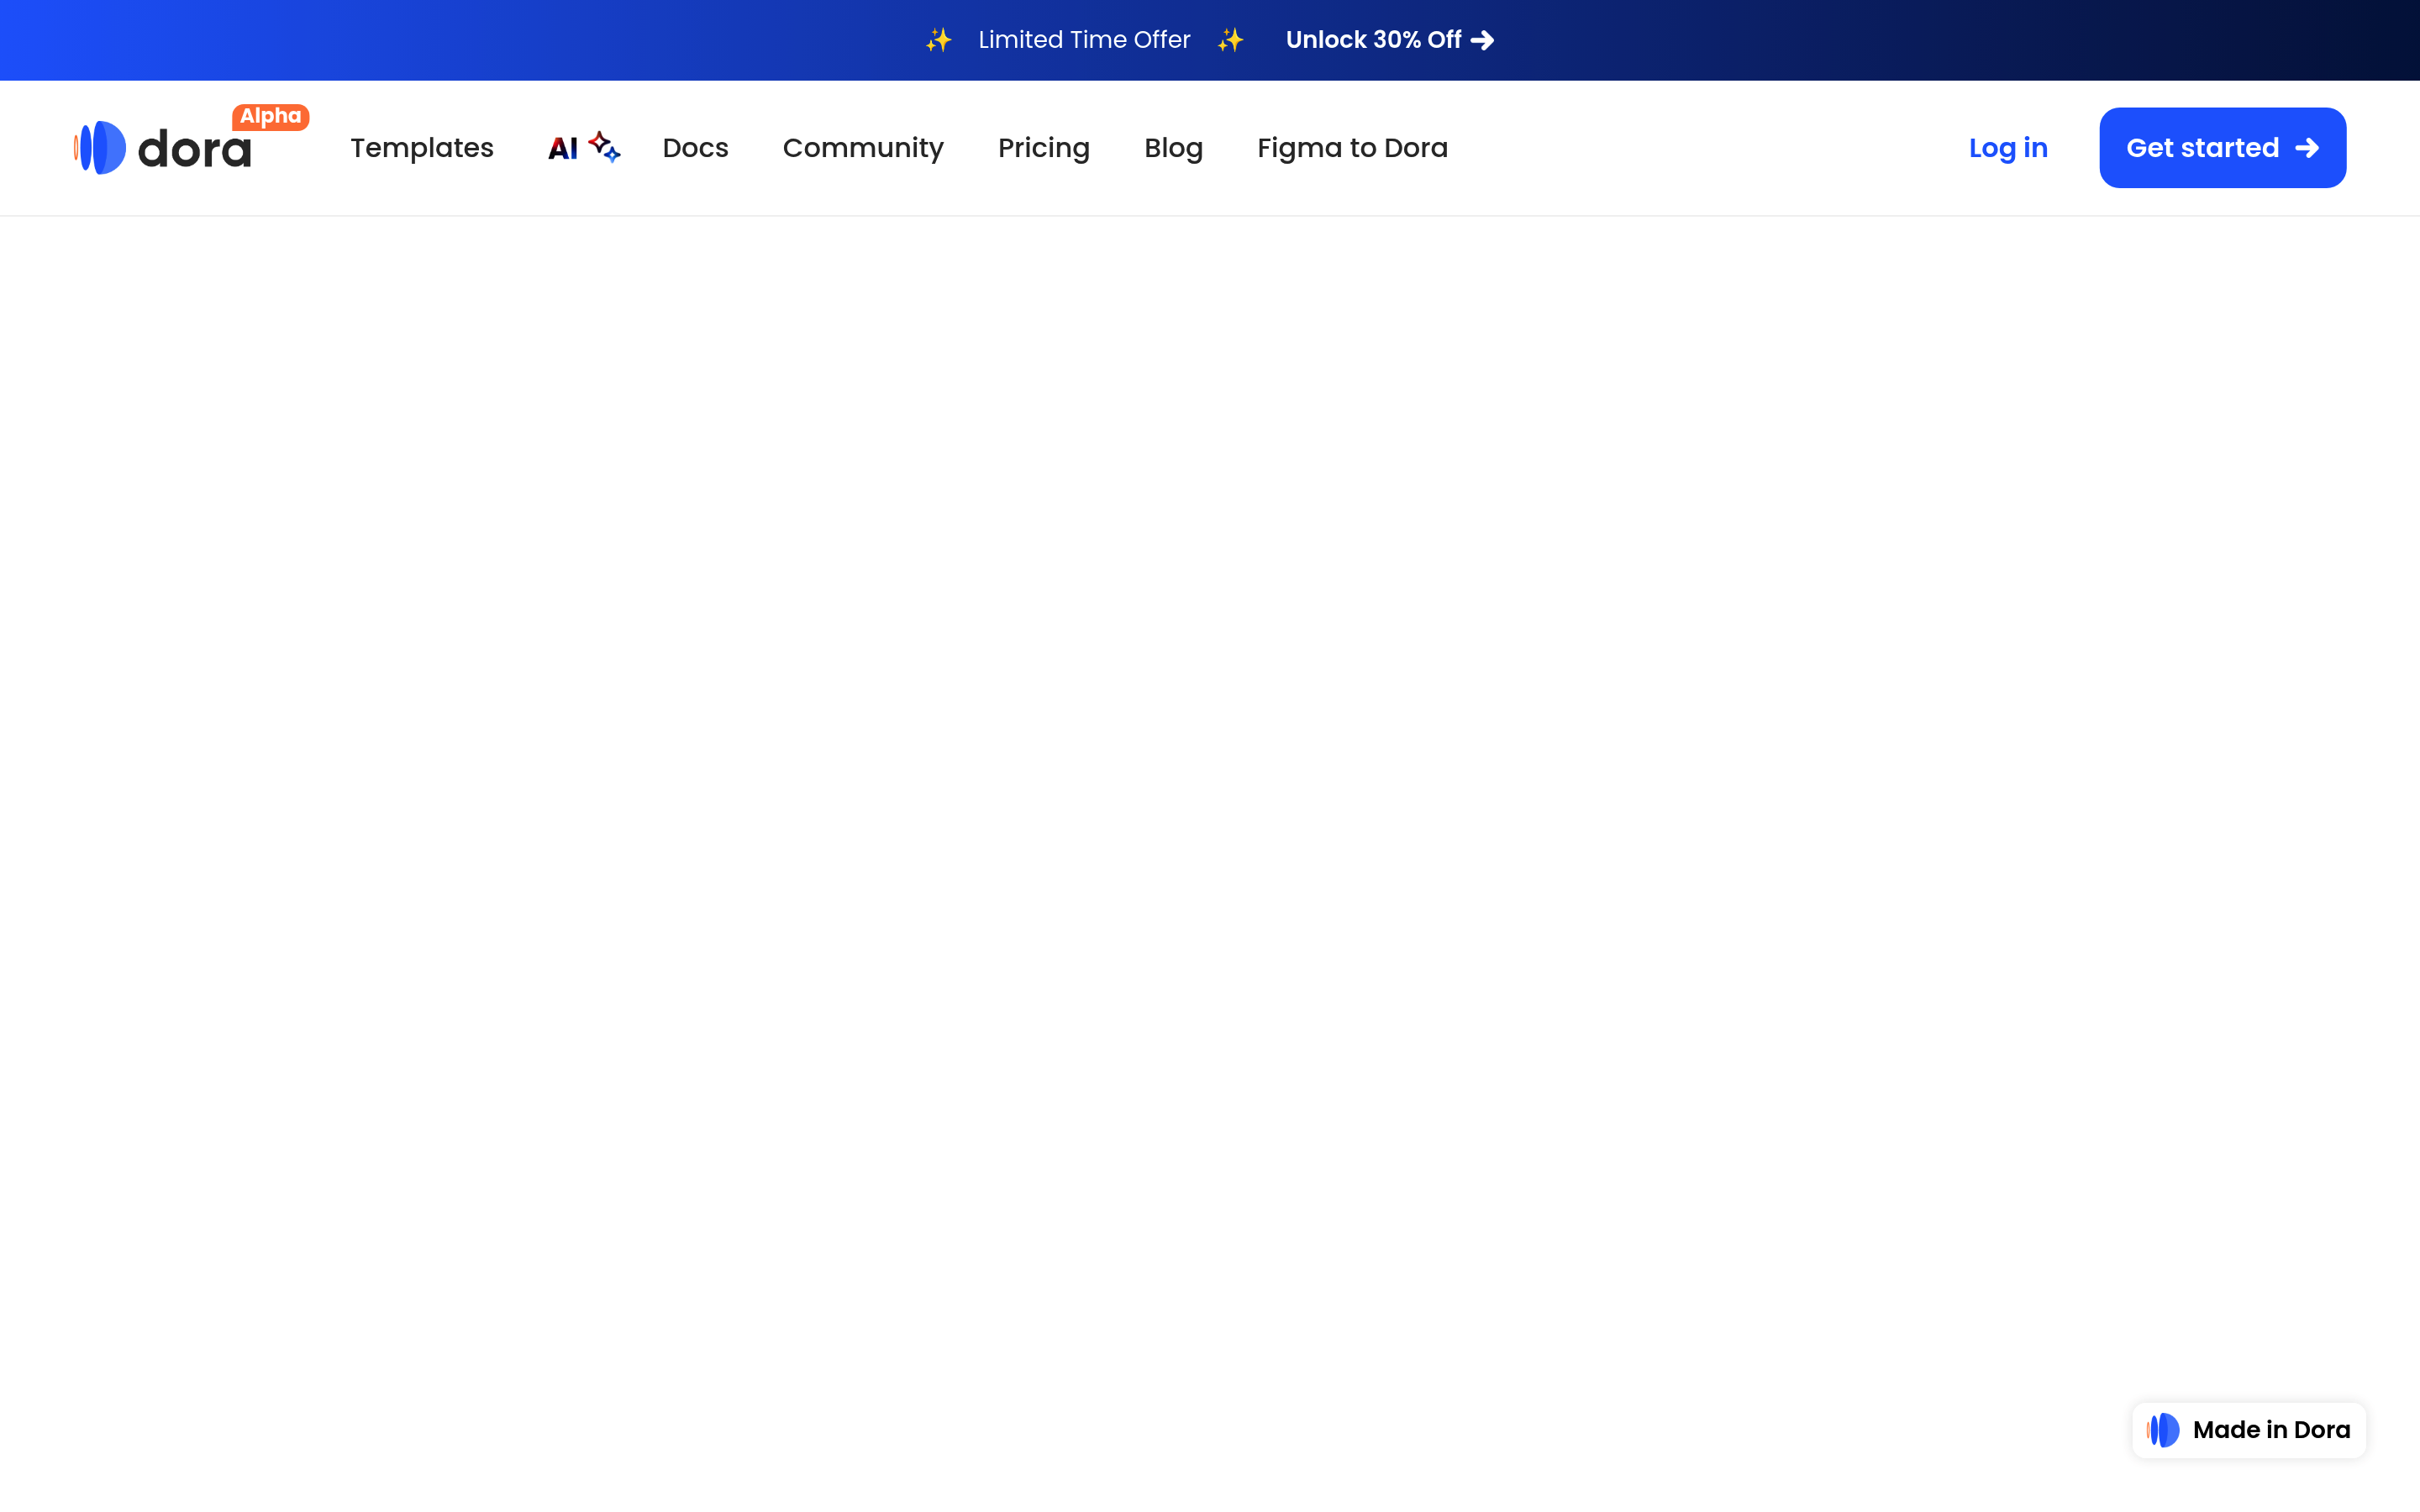Click the right sparkle emoji in banner
This screenshot has width=2420, height=1512.
point(1230,40)
